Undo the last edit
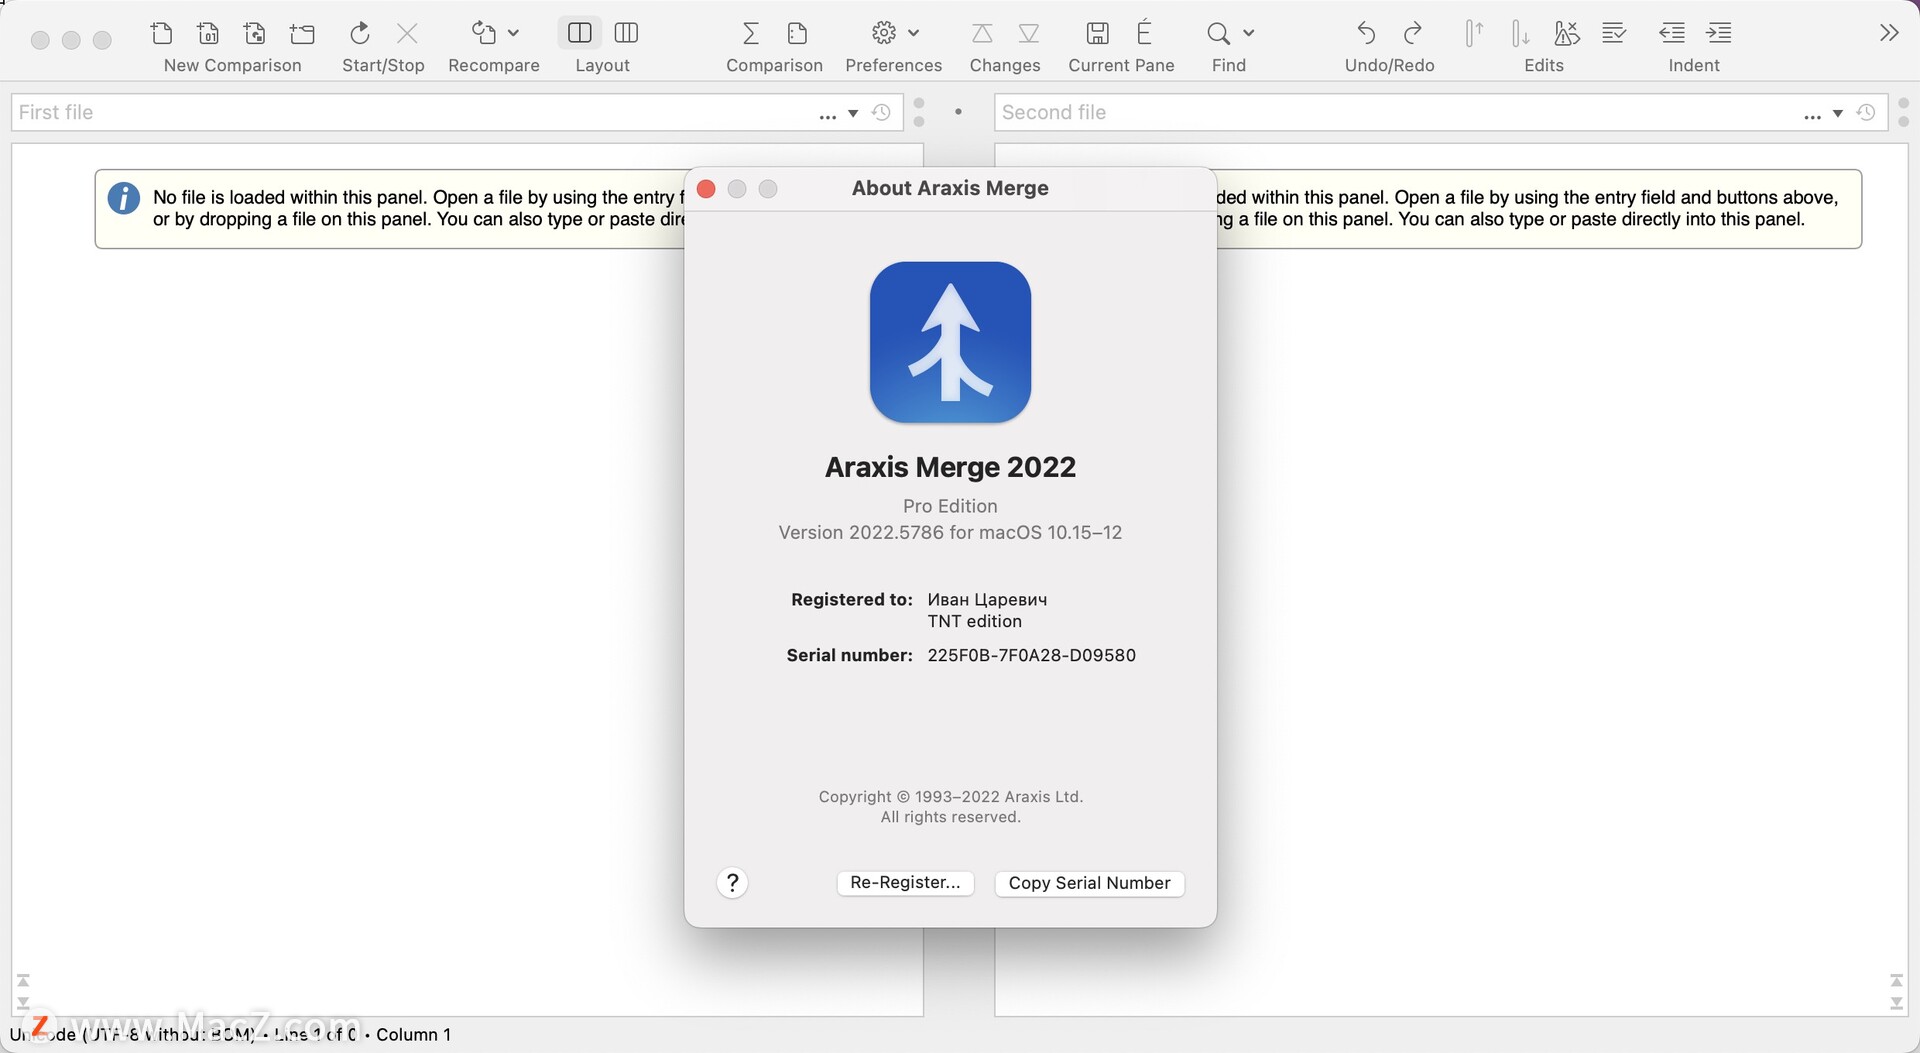 1366,33
